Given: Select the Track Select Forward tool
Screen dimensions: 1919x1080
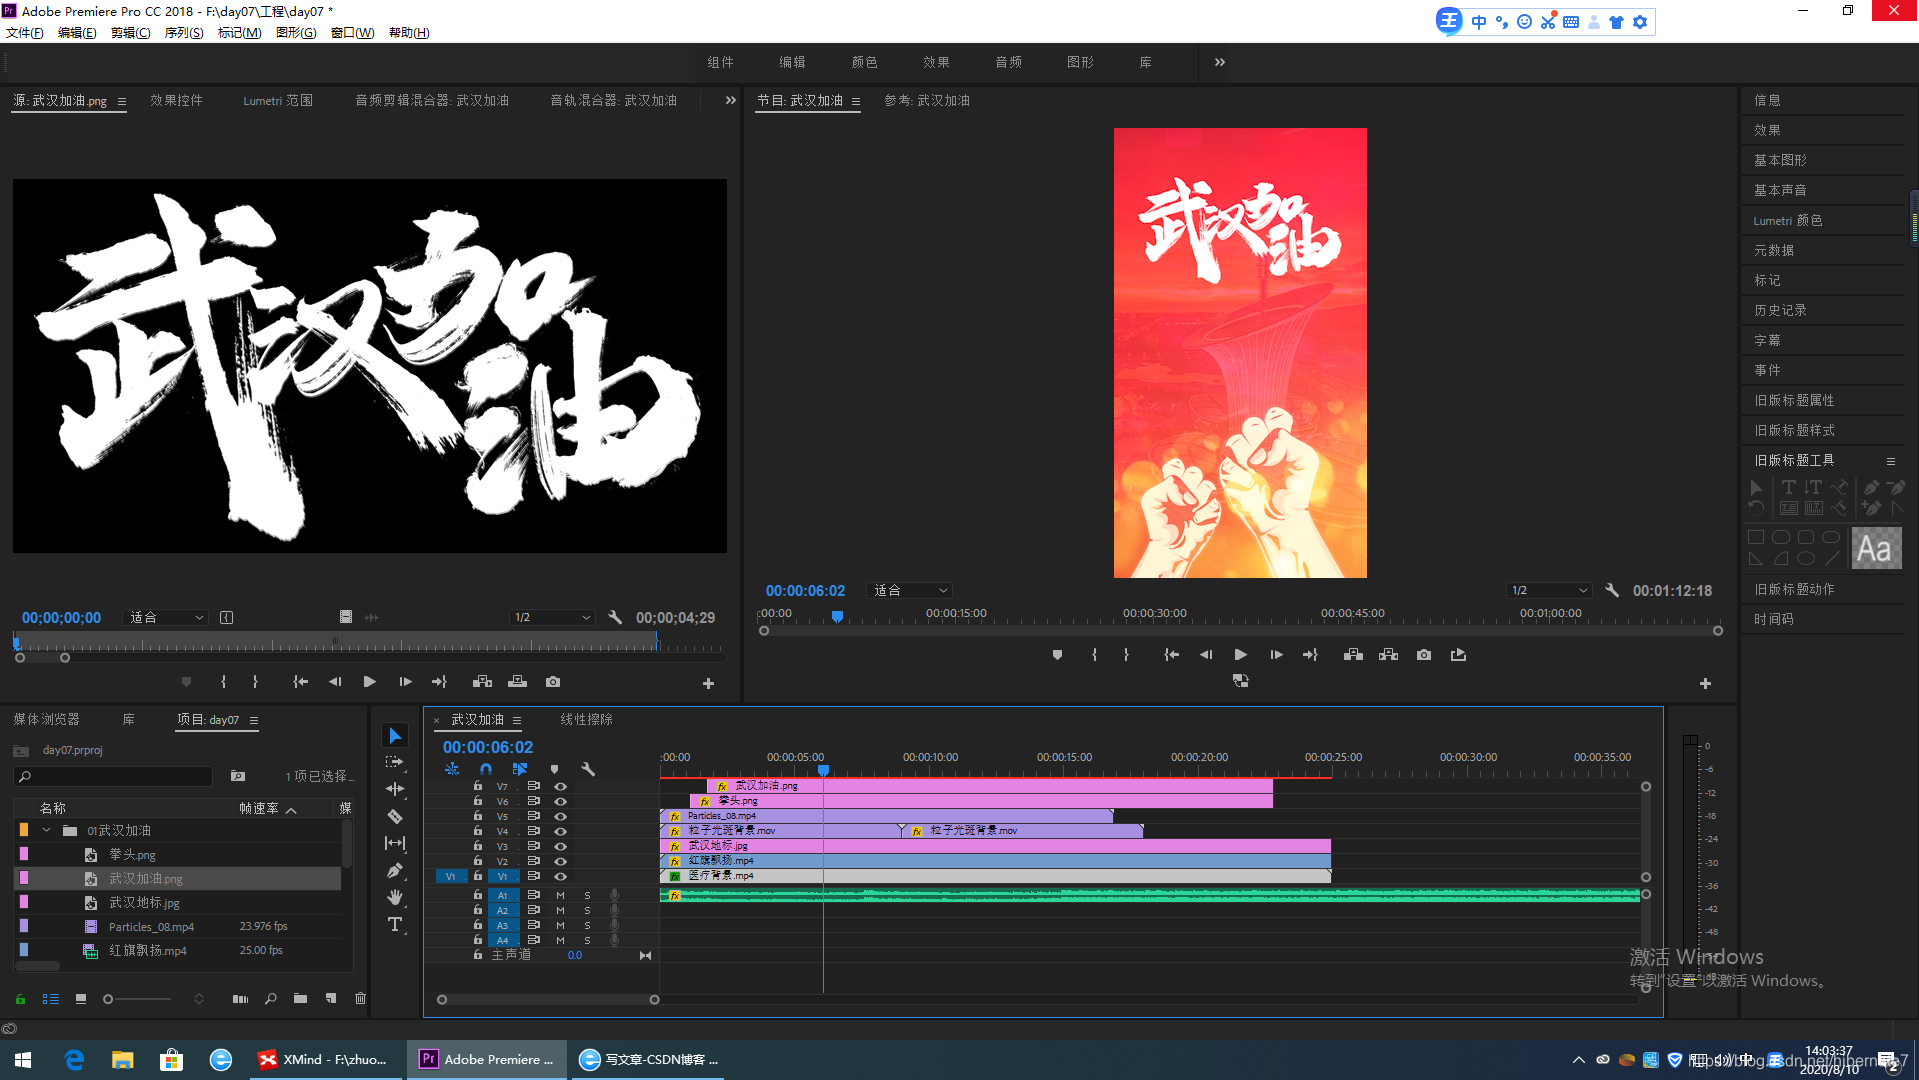Looking at the screenshot, I should click(x=395, y=762).
